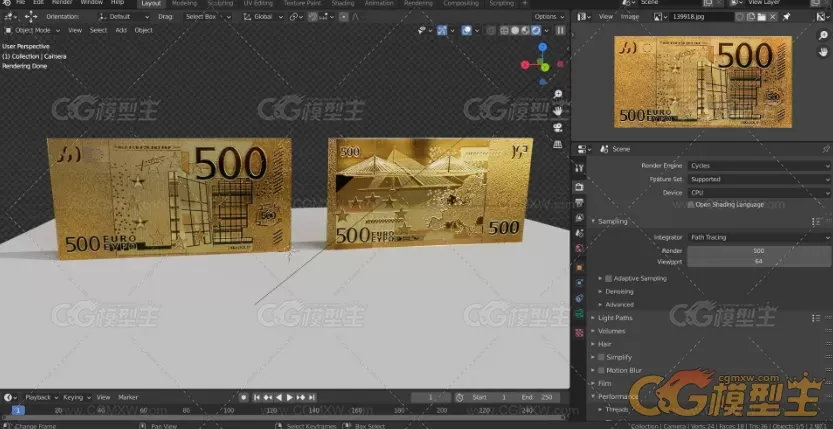833x429 pixels.
Task: Open the Window menu in the top bar
Action: [x=91, y=3]
